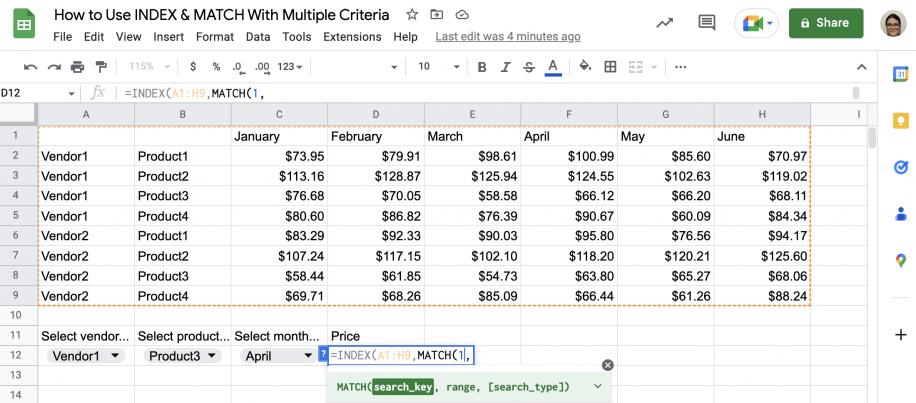Click the Print icon
Screen dimensions: 916x403
pyautogui.click(x=77, y=67)
